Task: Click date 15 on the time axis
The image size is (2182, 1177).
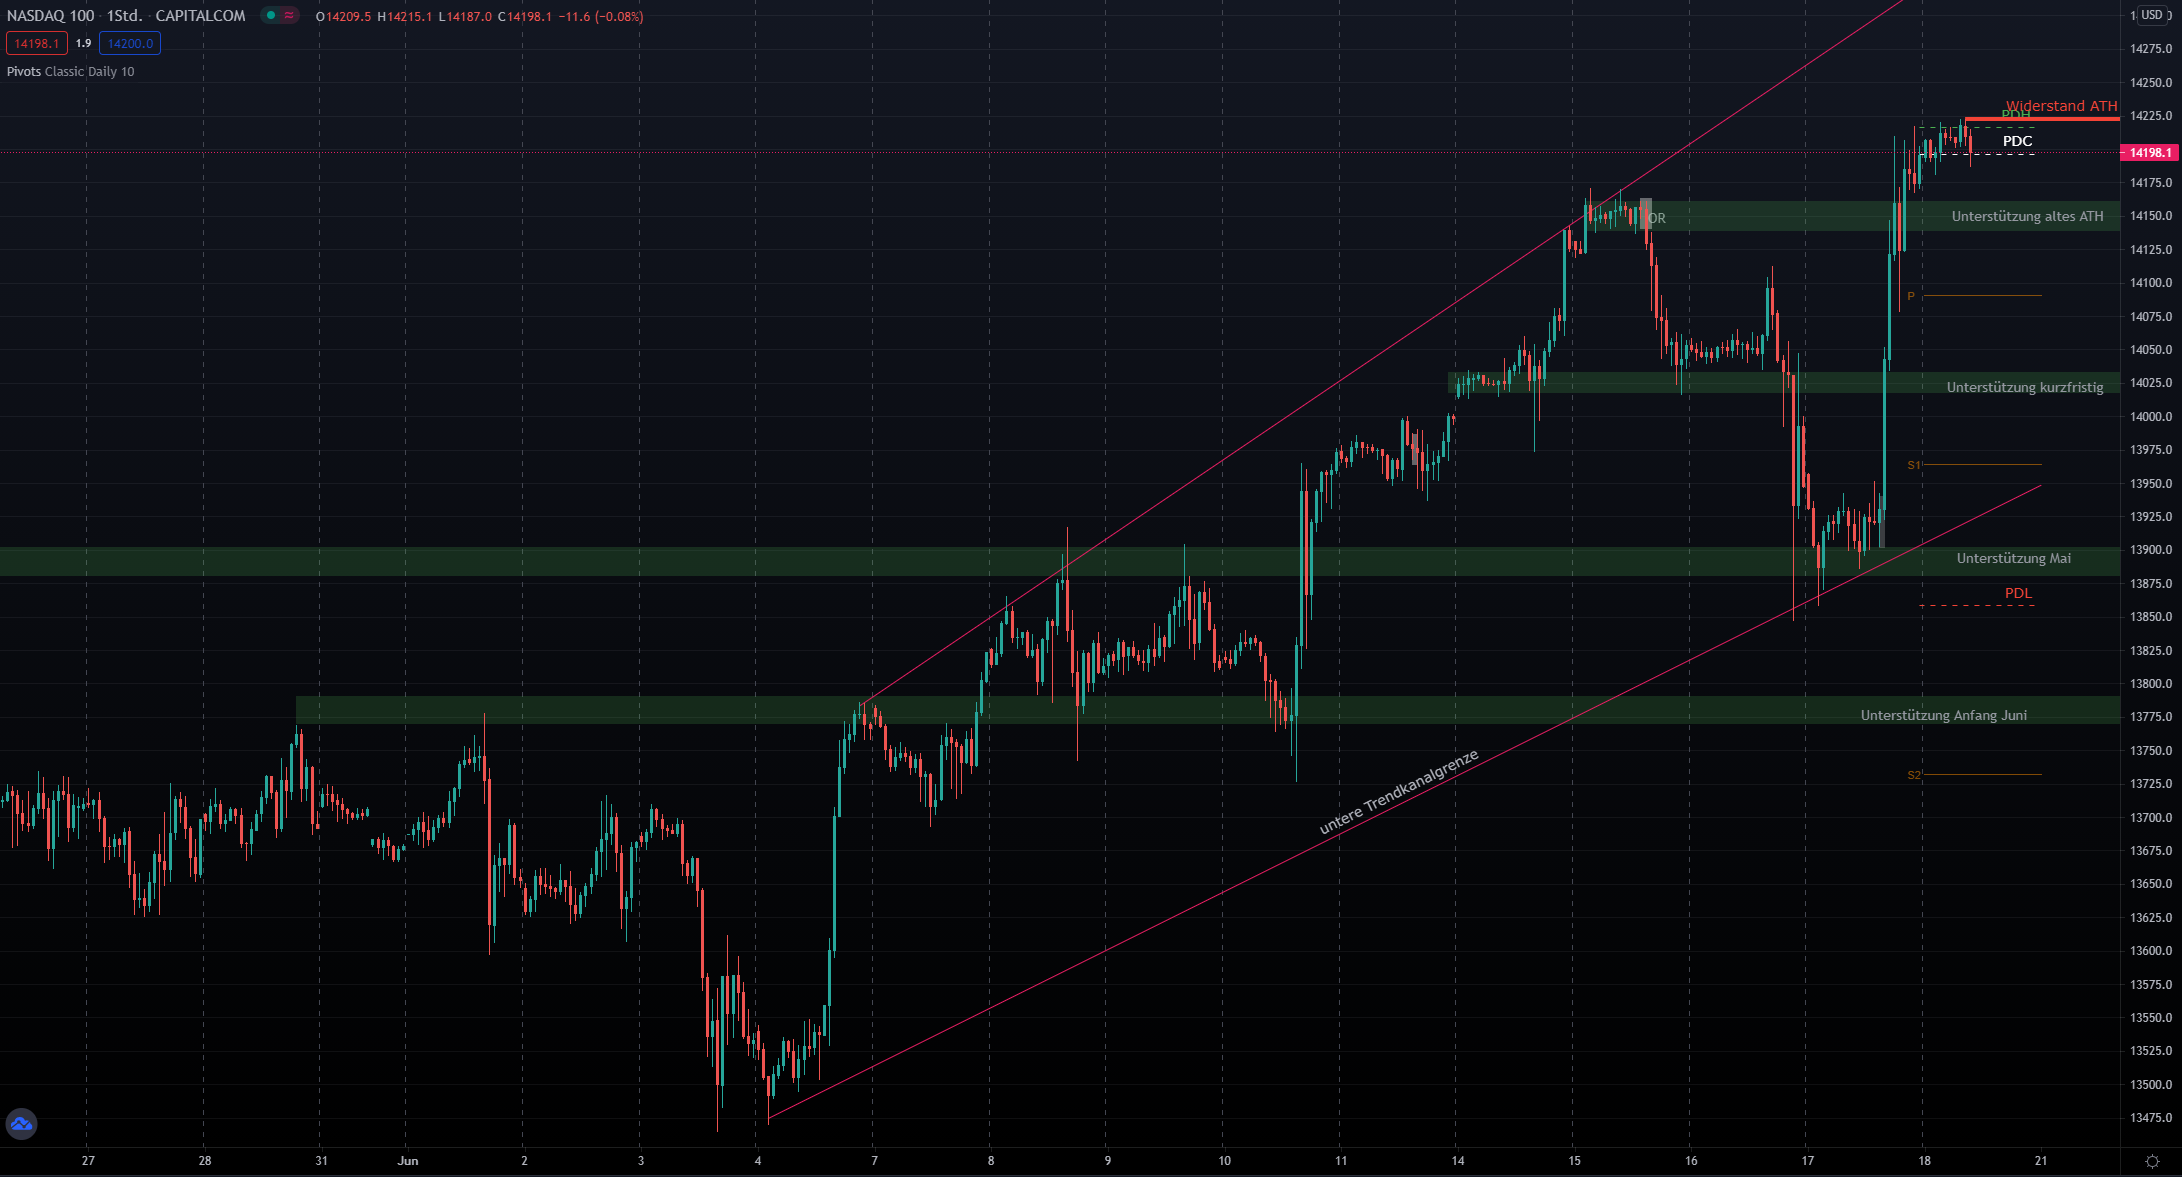Action: tap(1574, 1161)
